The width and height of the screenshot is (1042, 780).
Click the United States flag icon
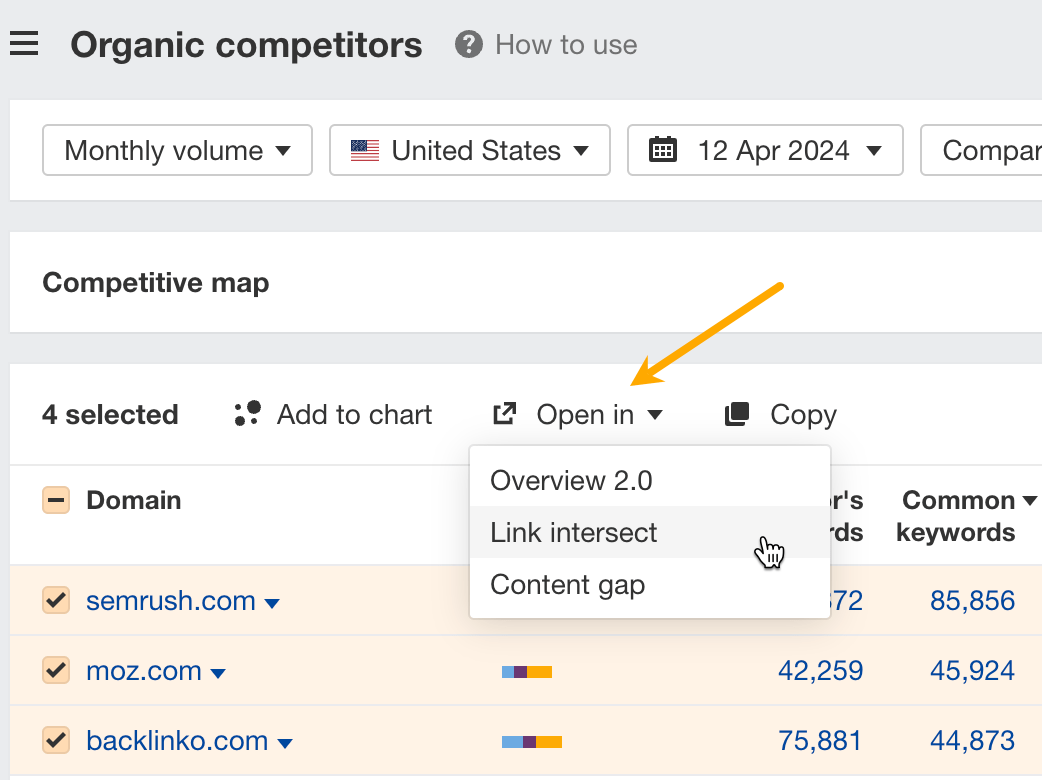point(365,150)
